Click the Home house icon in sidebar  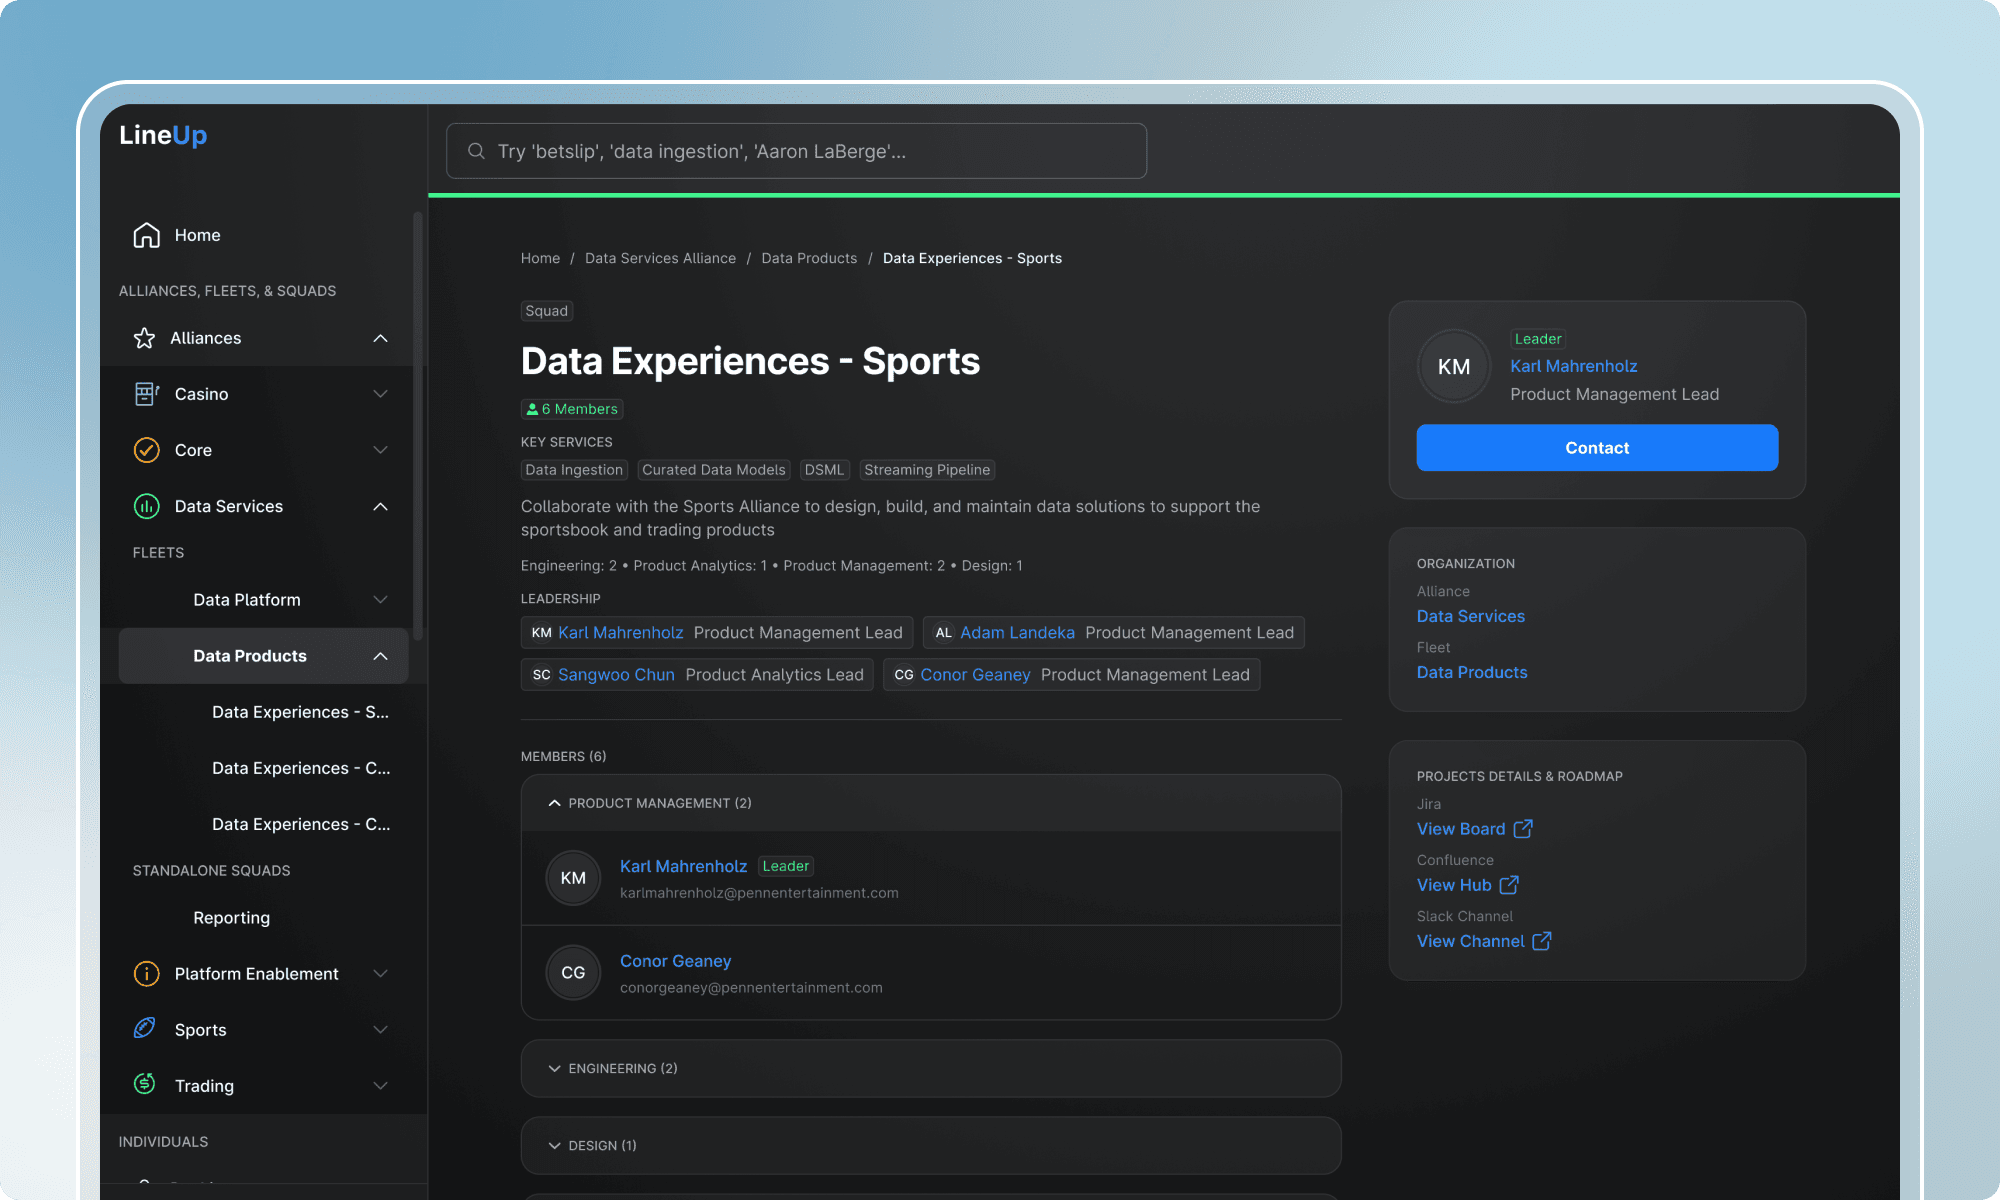point(146,235)
